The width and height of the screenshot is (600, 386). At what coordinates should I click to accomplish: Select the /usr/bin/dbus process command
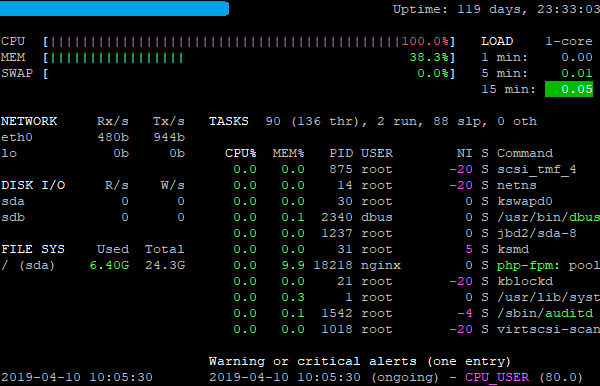(x=548, y=217)
